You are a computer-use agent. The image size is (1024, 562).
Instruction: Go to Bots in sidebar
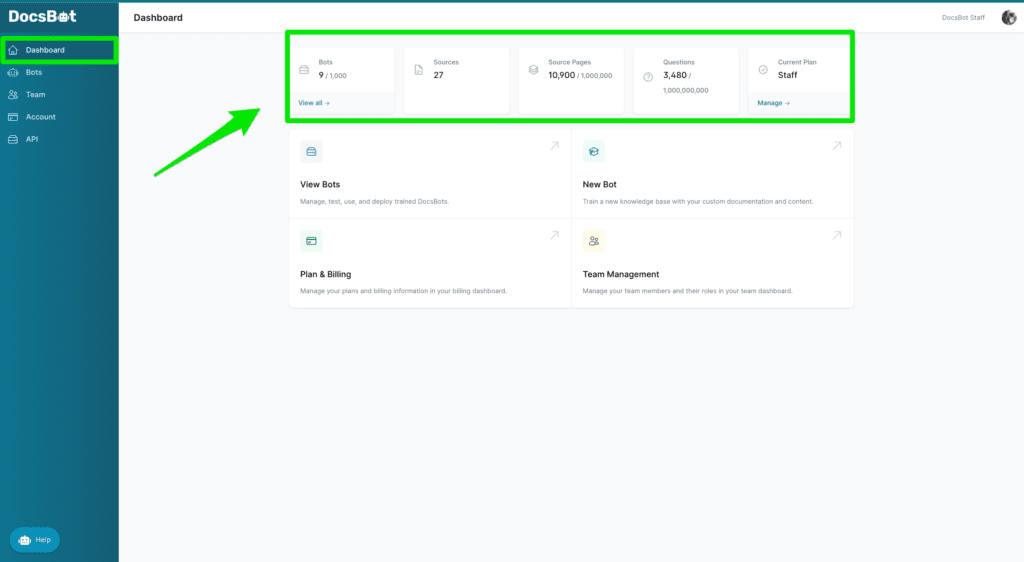[34, 73]
